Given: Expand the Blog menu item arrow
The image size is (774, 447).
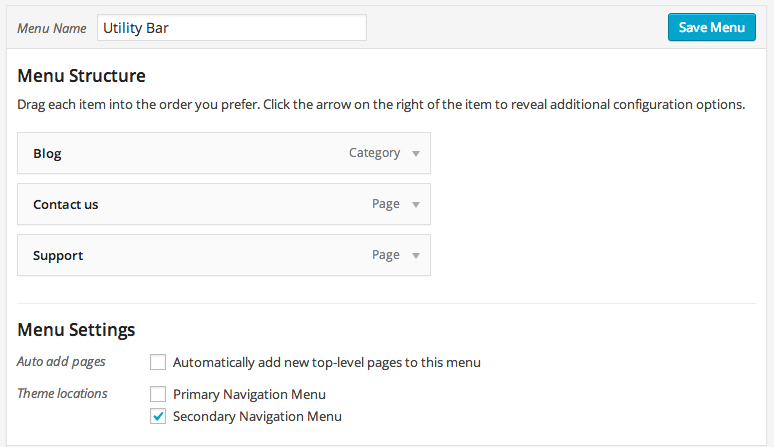Looking at the screenshot, I should click(x=416, y=154).
